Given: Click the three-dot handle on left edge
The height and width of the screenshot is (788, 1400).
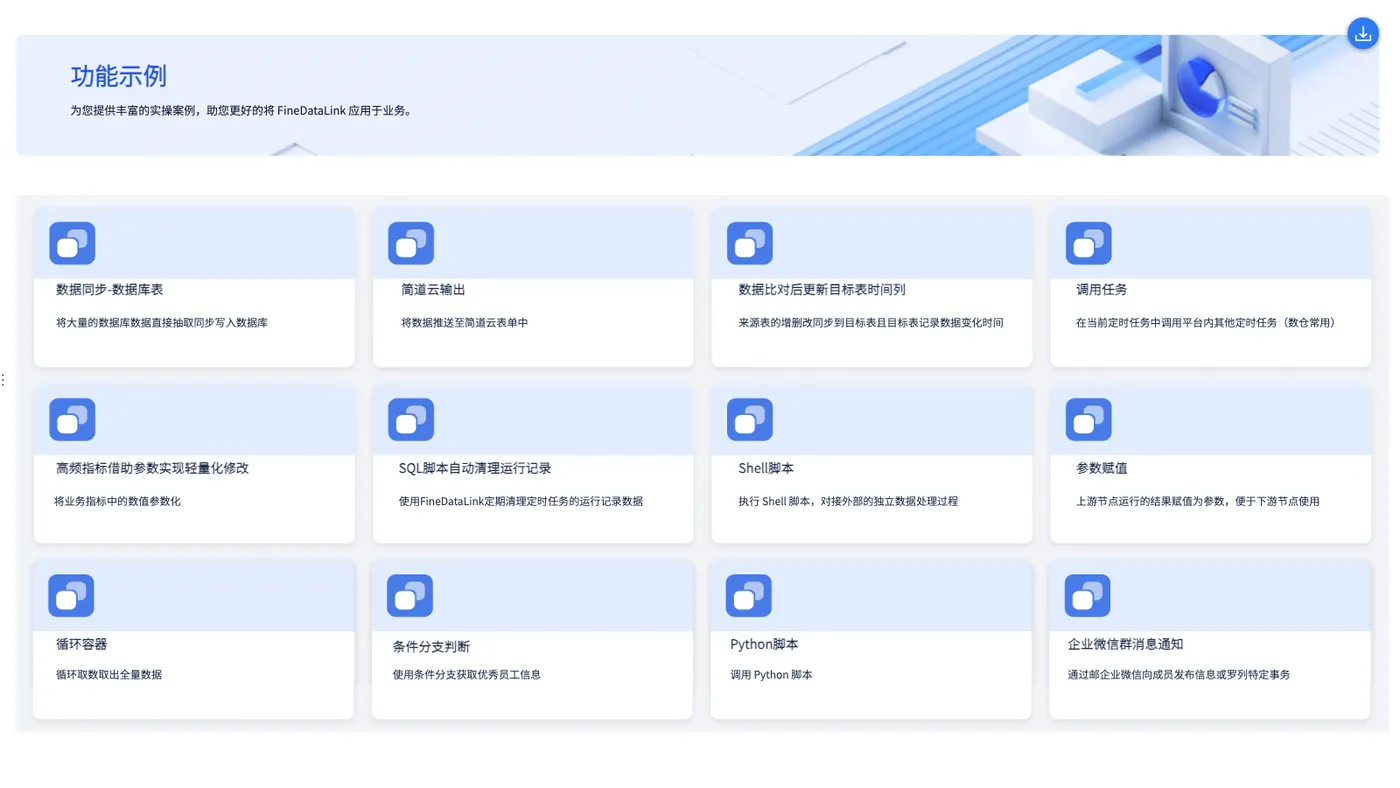Looking at the screenshot, I should coord(4,380).
